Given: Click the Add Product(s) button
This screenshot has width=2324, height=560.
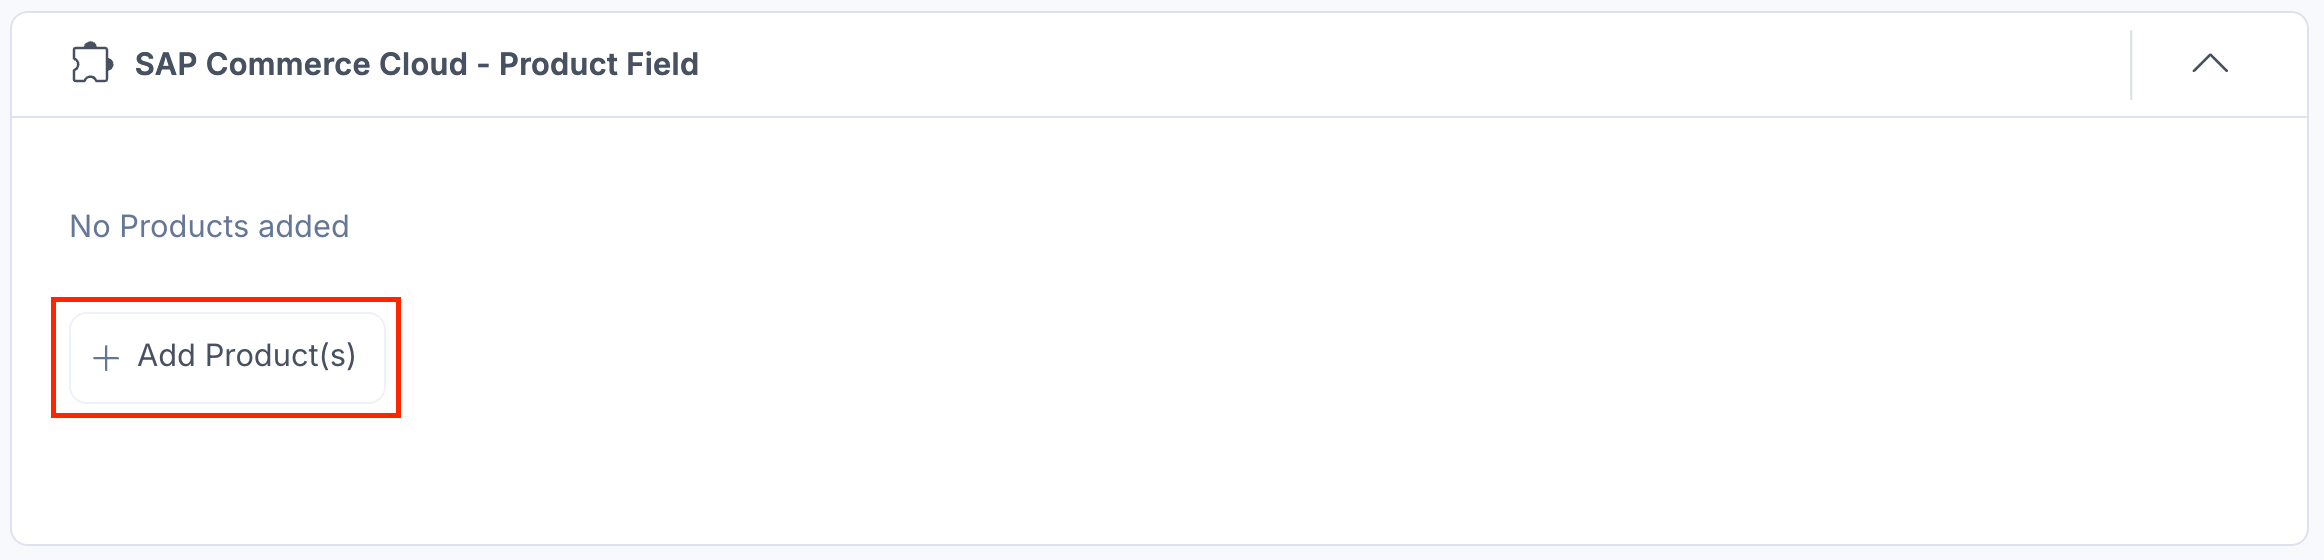Looking at the screenshot, I should [227, 358].
